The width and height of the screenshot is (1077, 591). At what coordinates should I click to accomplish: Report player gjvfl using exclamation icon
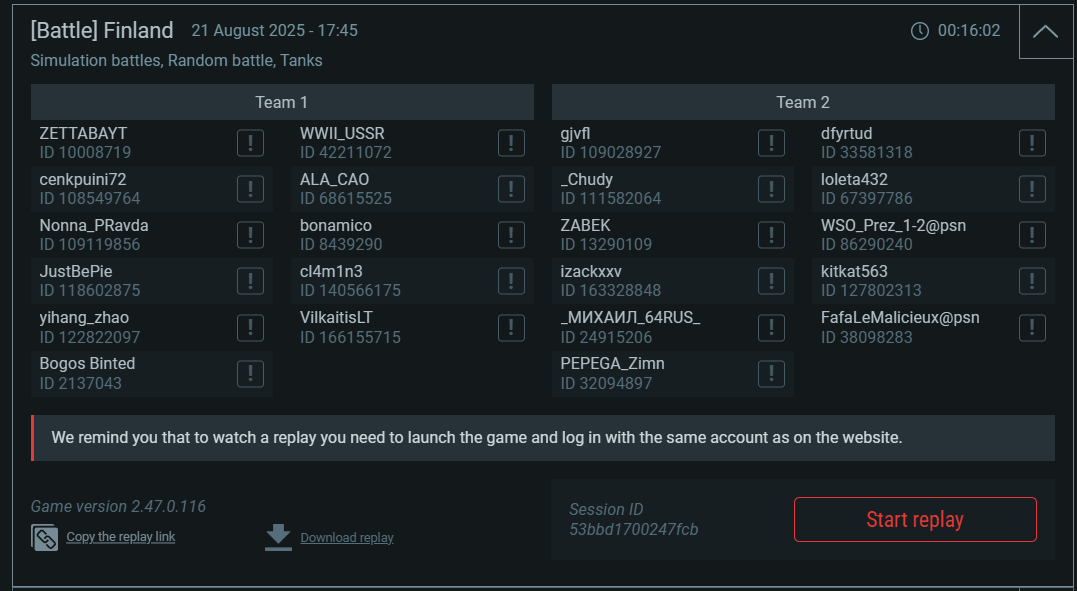pos(771,143)
